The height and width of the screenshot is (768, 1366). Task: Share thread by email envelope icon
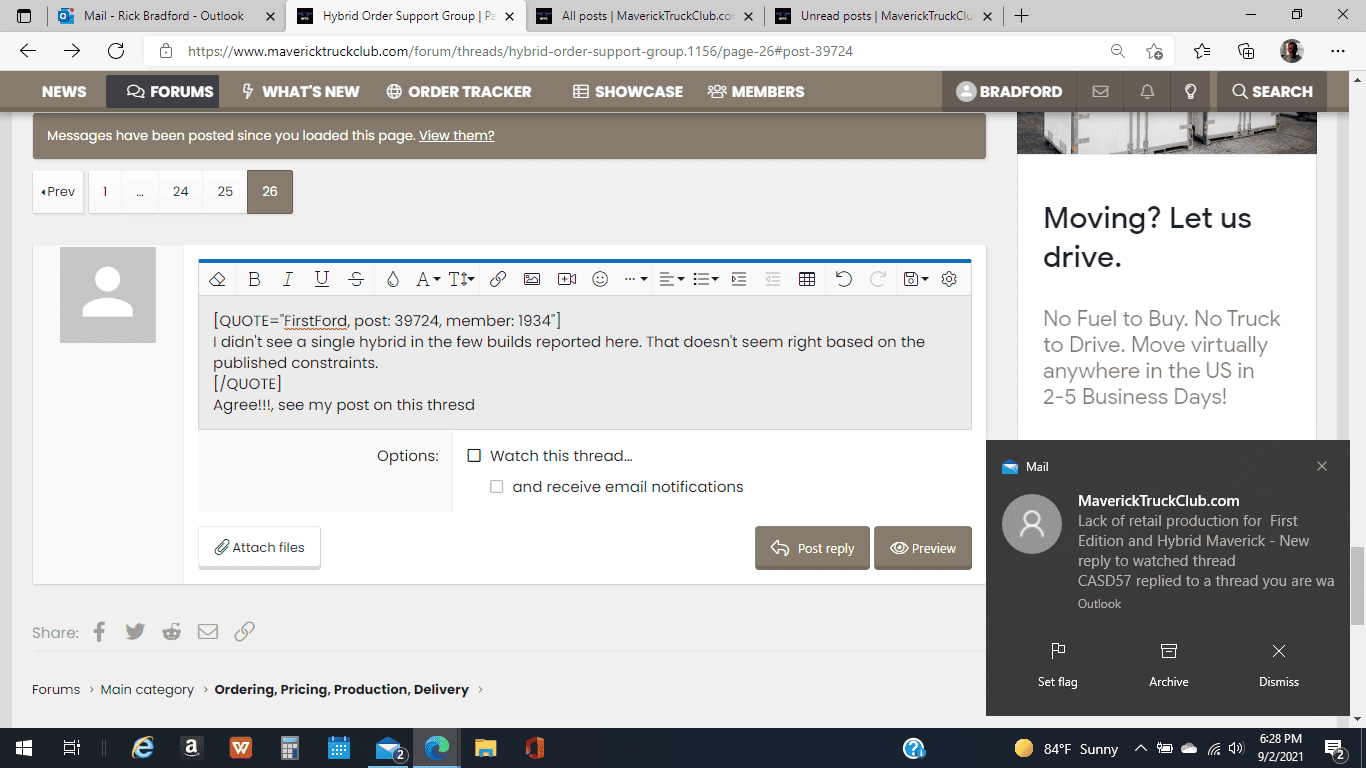pyautogui.click(x=208, y=632)
